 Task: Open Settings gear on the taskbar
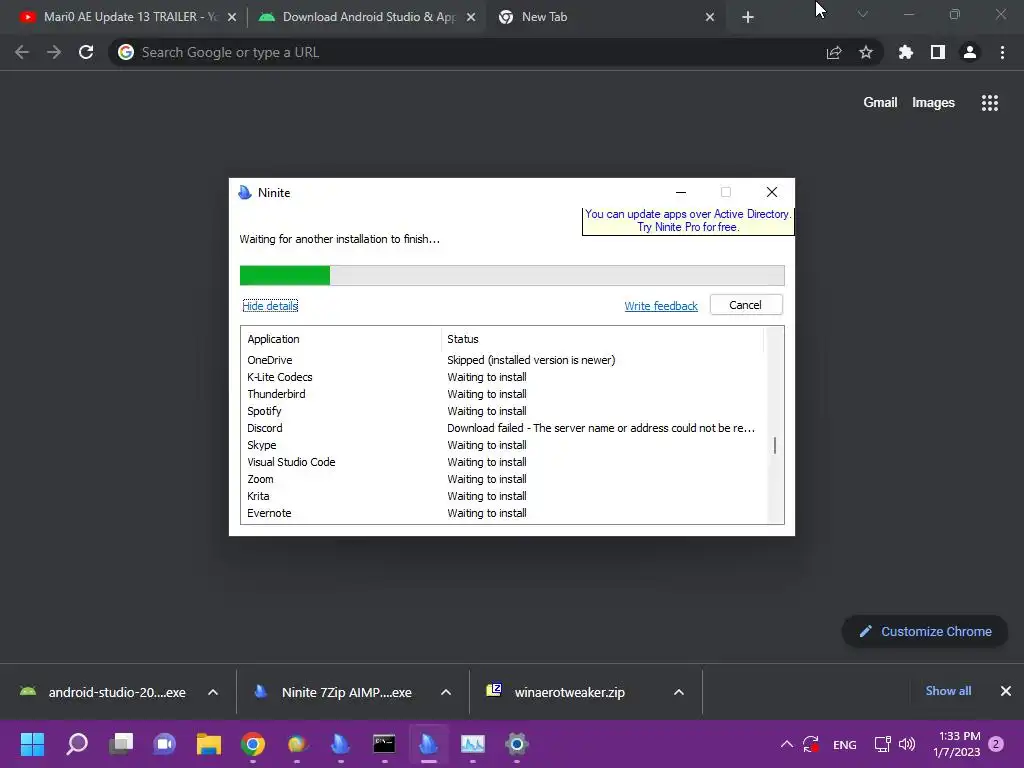click(517, 744)
